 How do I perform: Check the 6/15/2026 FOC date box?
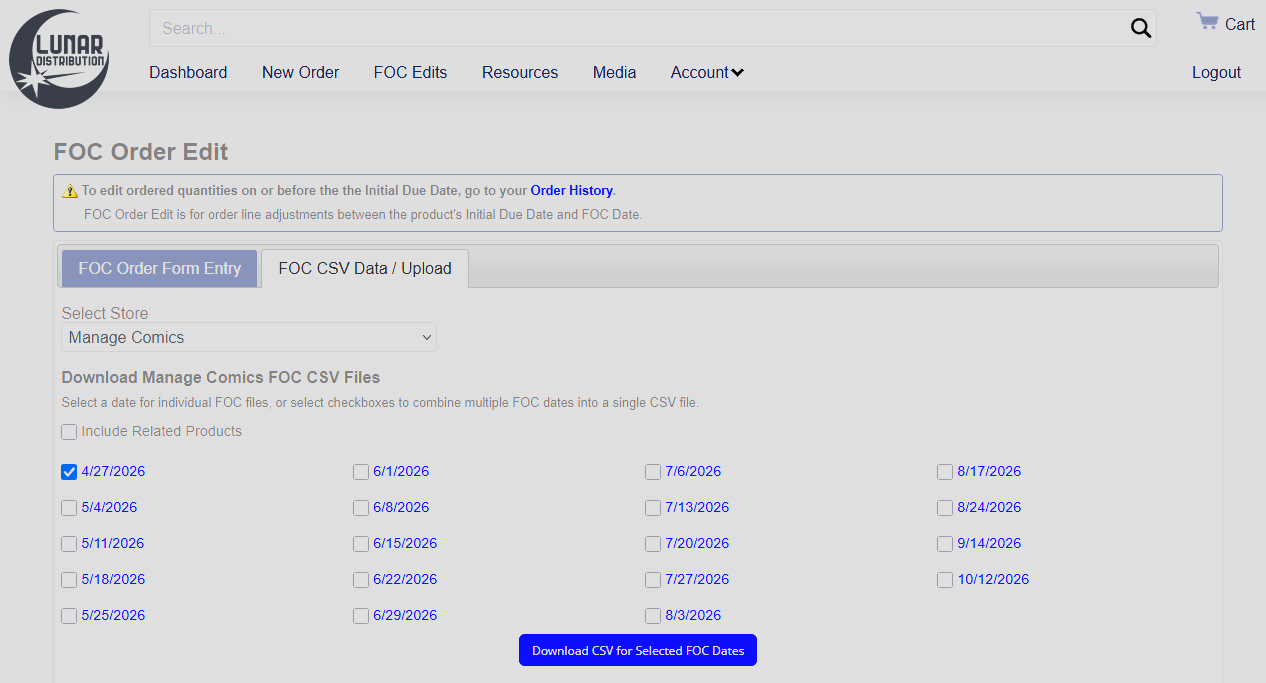click(361, 544)
